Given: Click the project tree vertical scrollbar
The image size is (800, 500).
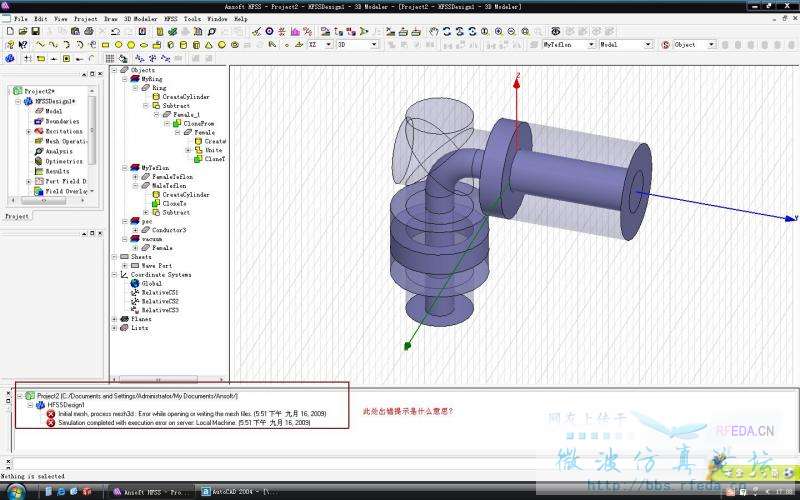Looking at the screenshot, I should pos(92,130).
